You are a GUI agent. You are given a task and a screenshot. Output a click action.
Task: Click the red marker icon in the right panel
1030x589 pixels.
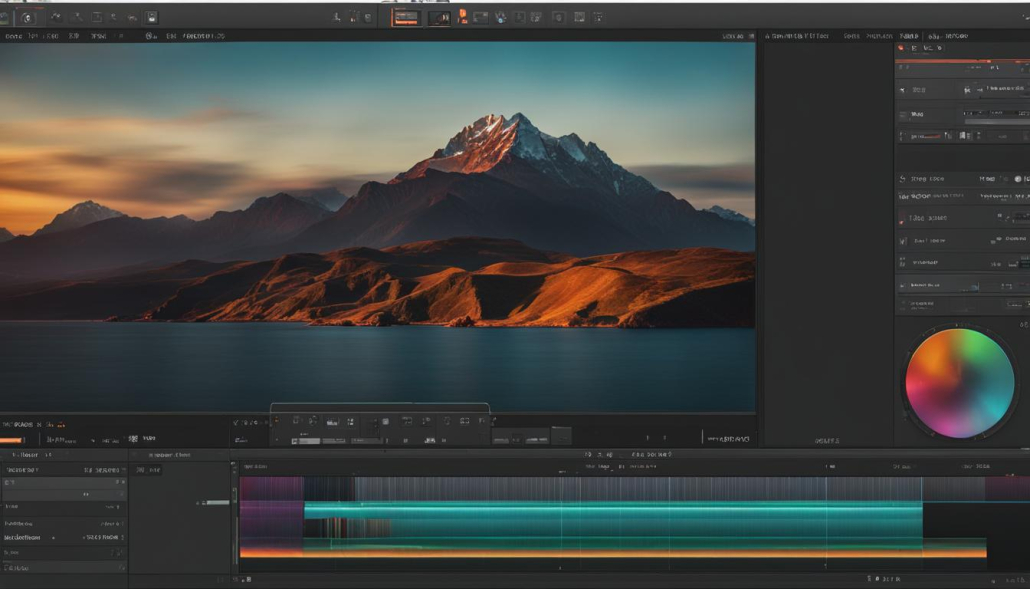click(x=901, y=221)
